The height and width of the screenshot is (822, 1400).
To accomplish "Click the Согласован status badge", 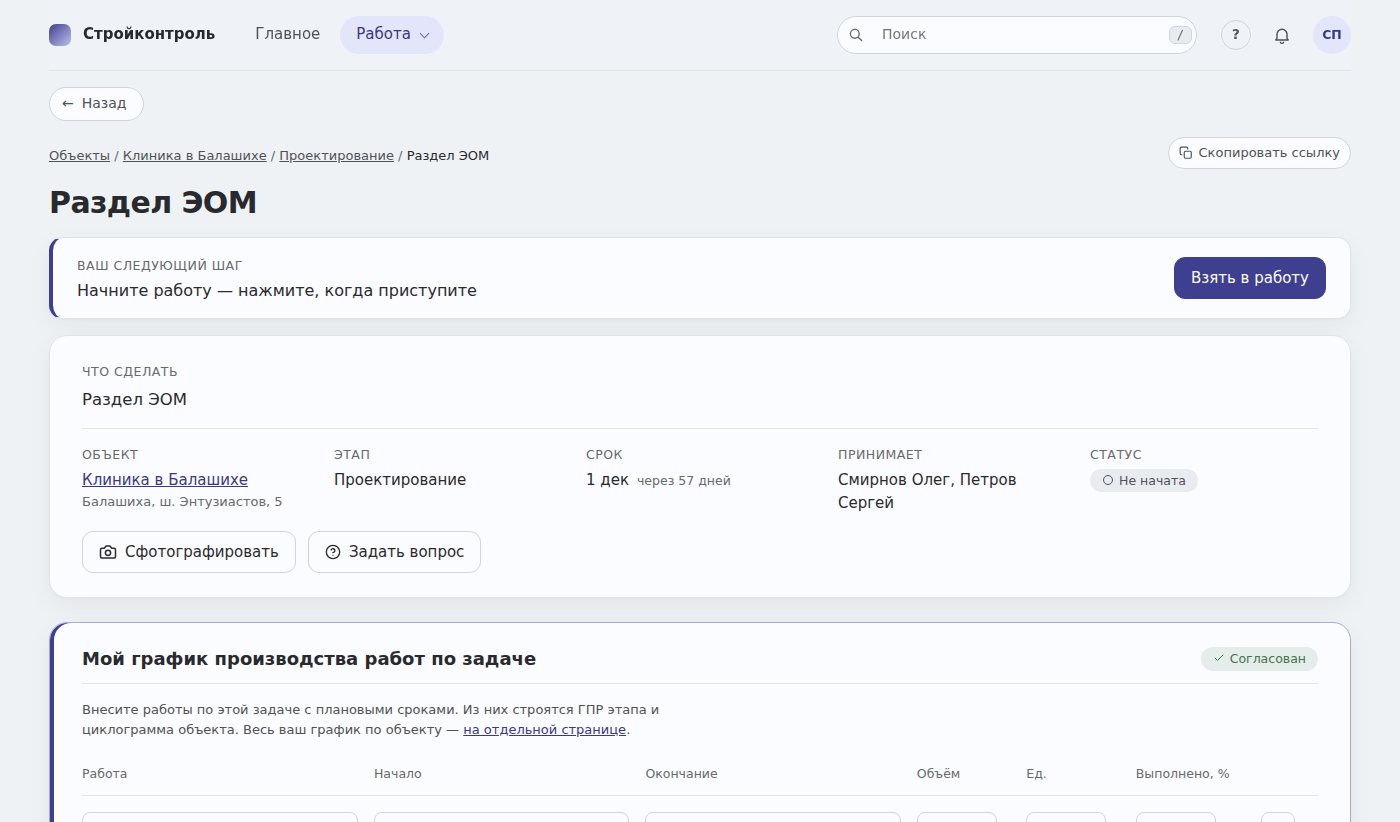I will [1259, 659].
